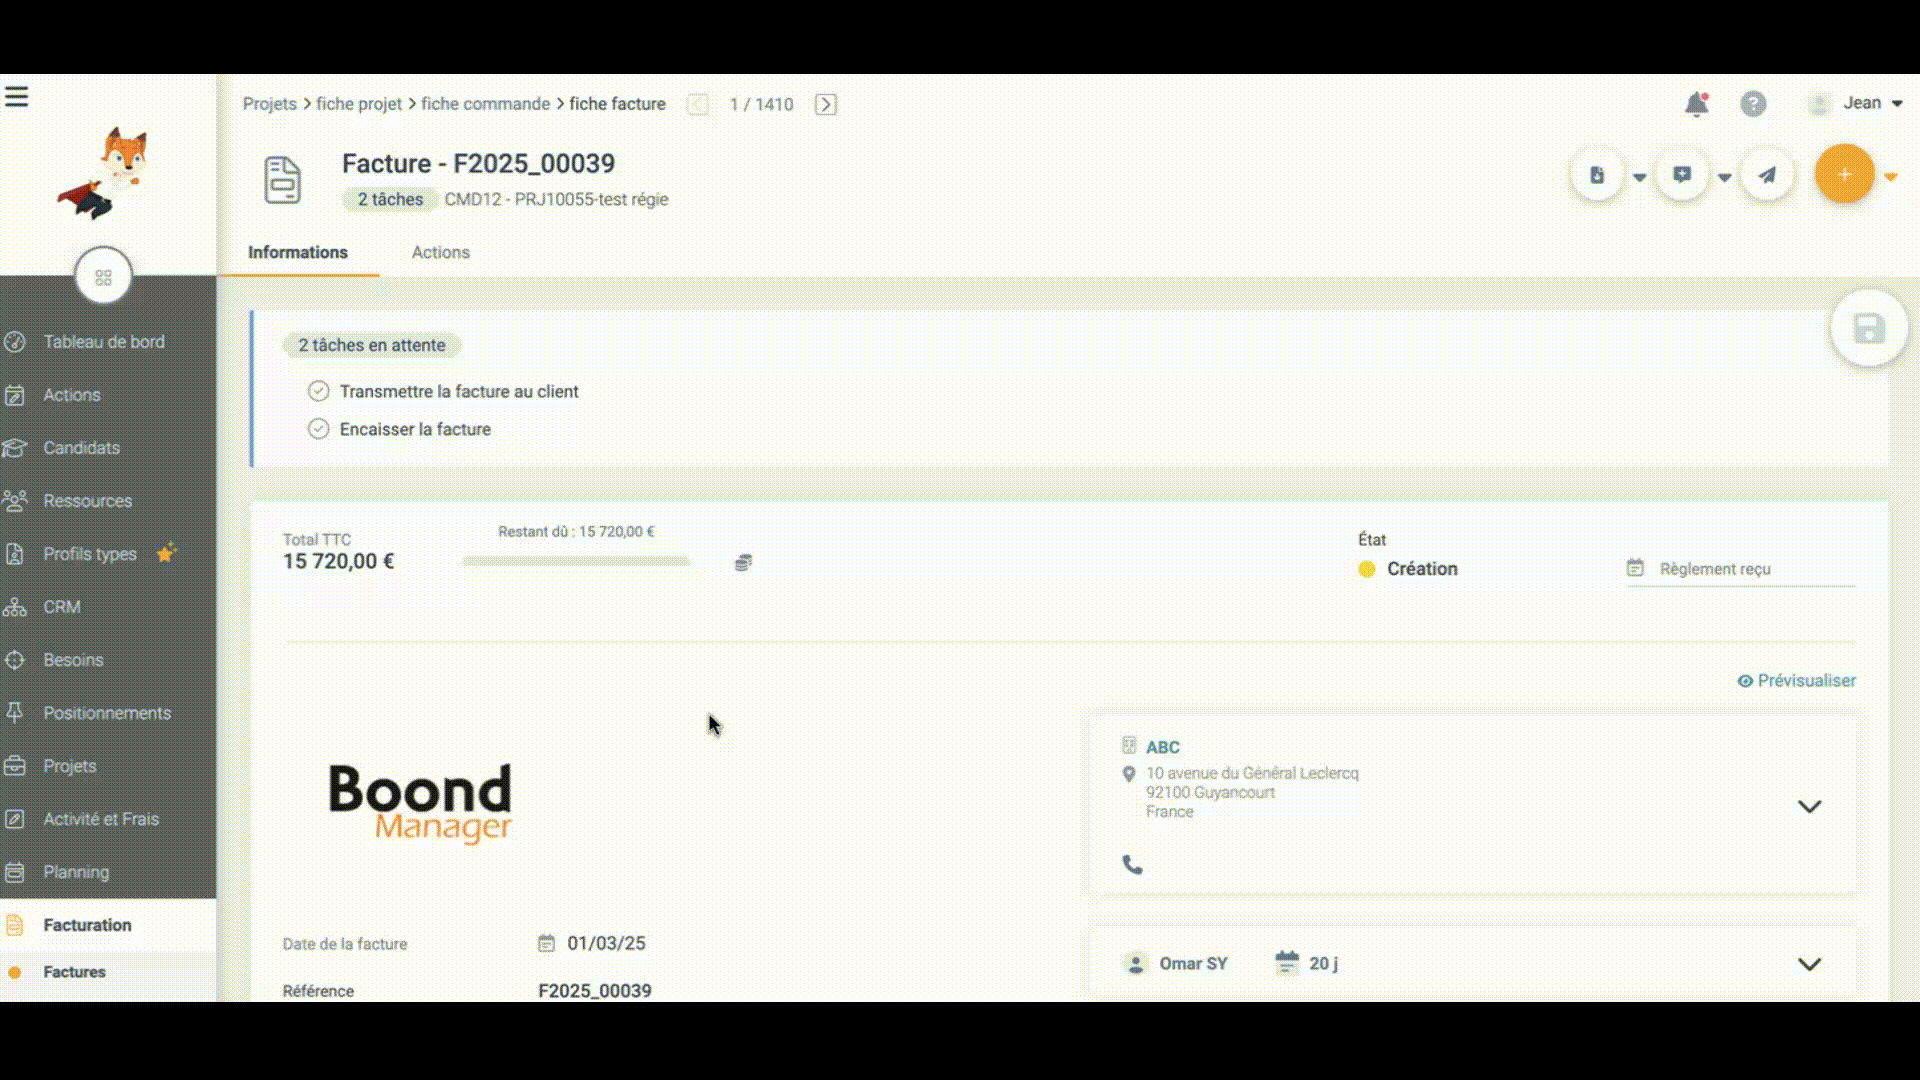The height and width of the screenshot is (1080, 1920).
Task: Switch to the Actions tab
Action: [441, 252]
